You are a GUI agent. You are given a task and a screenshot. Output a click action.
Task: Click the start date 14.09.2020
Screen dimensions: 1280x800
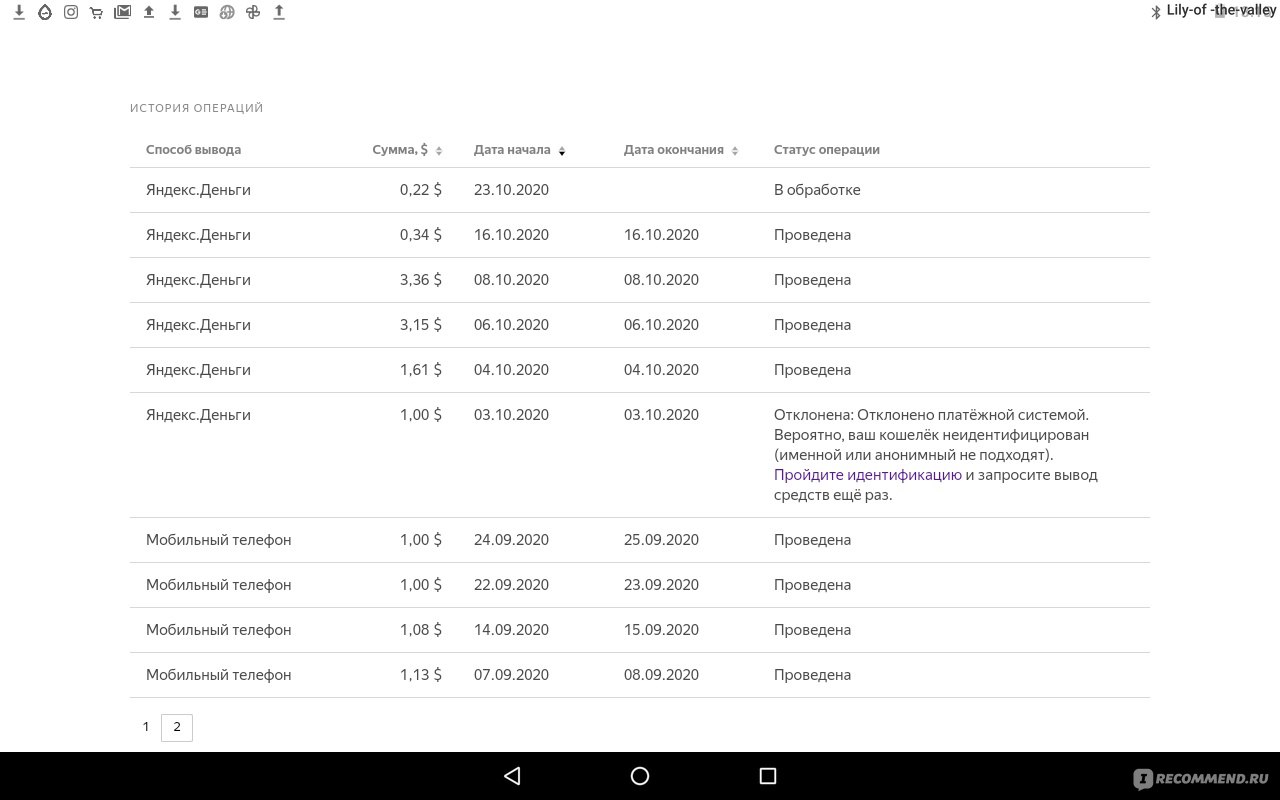pos(511,630)
